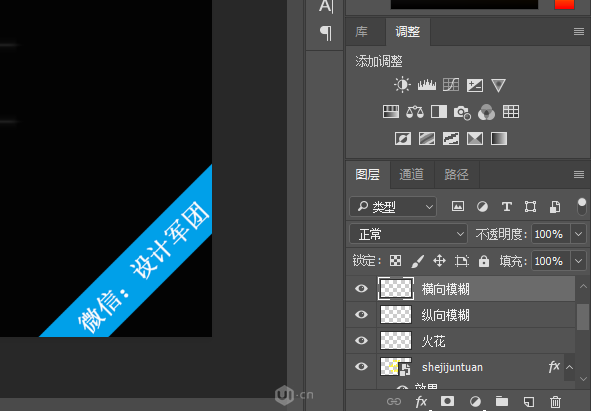This screenshot has height=411, width=591.
Task: Add a Color Lookup adjustment
Action: point(511,112)
